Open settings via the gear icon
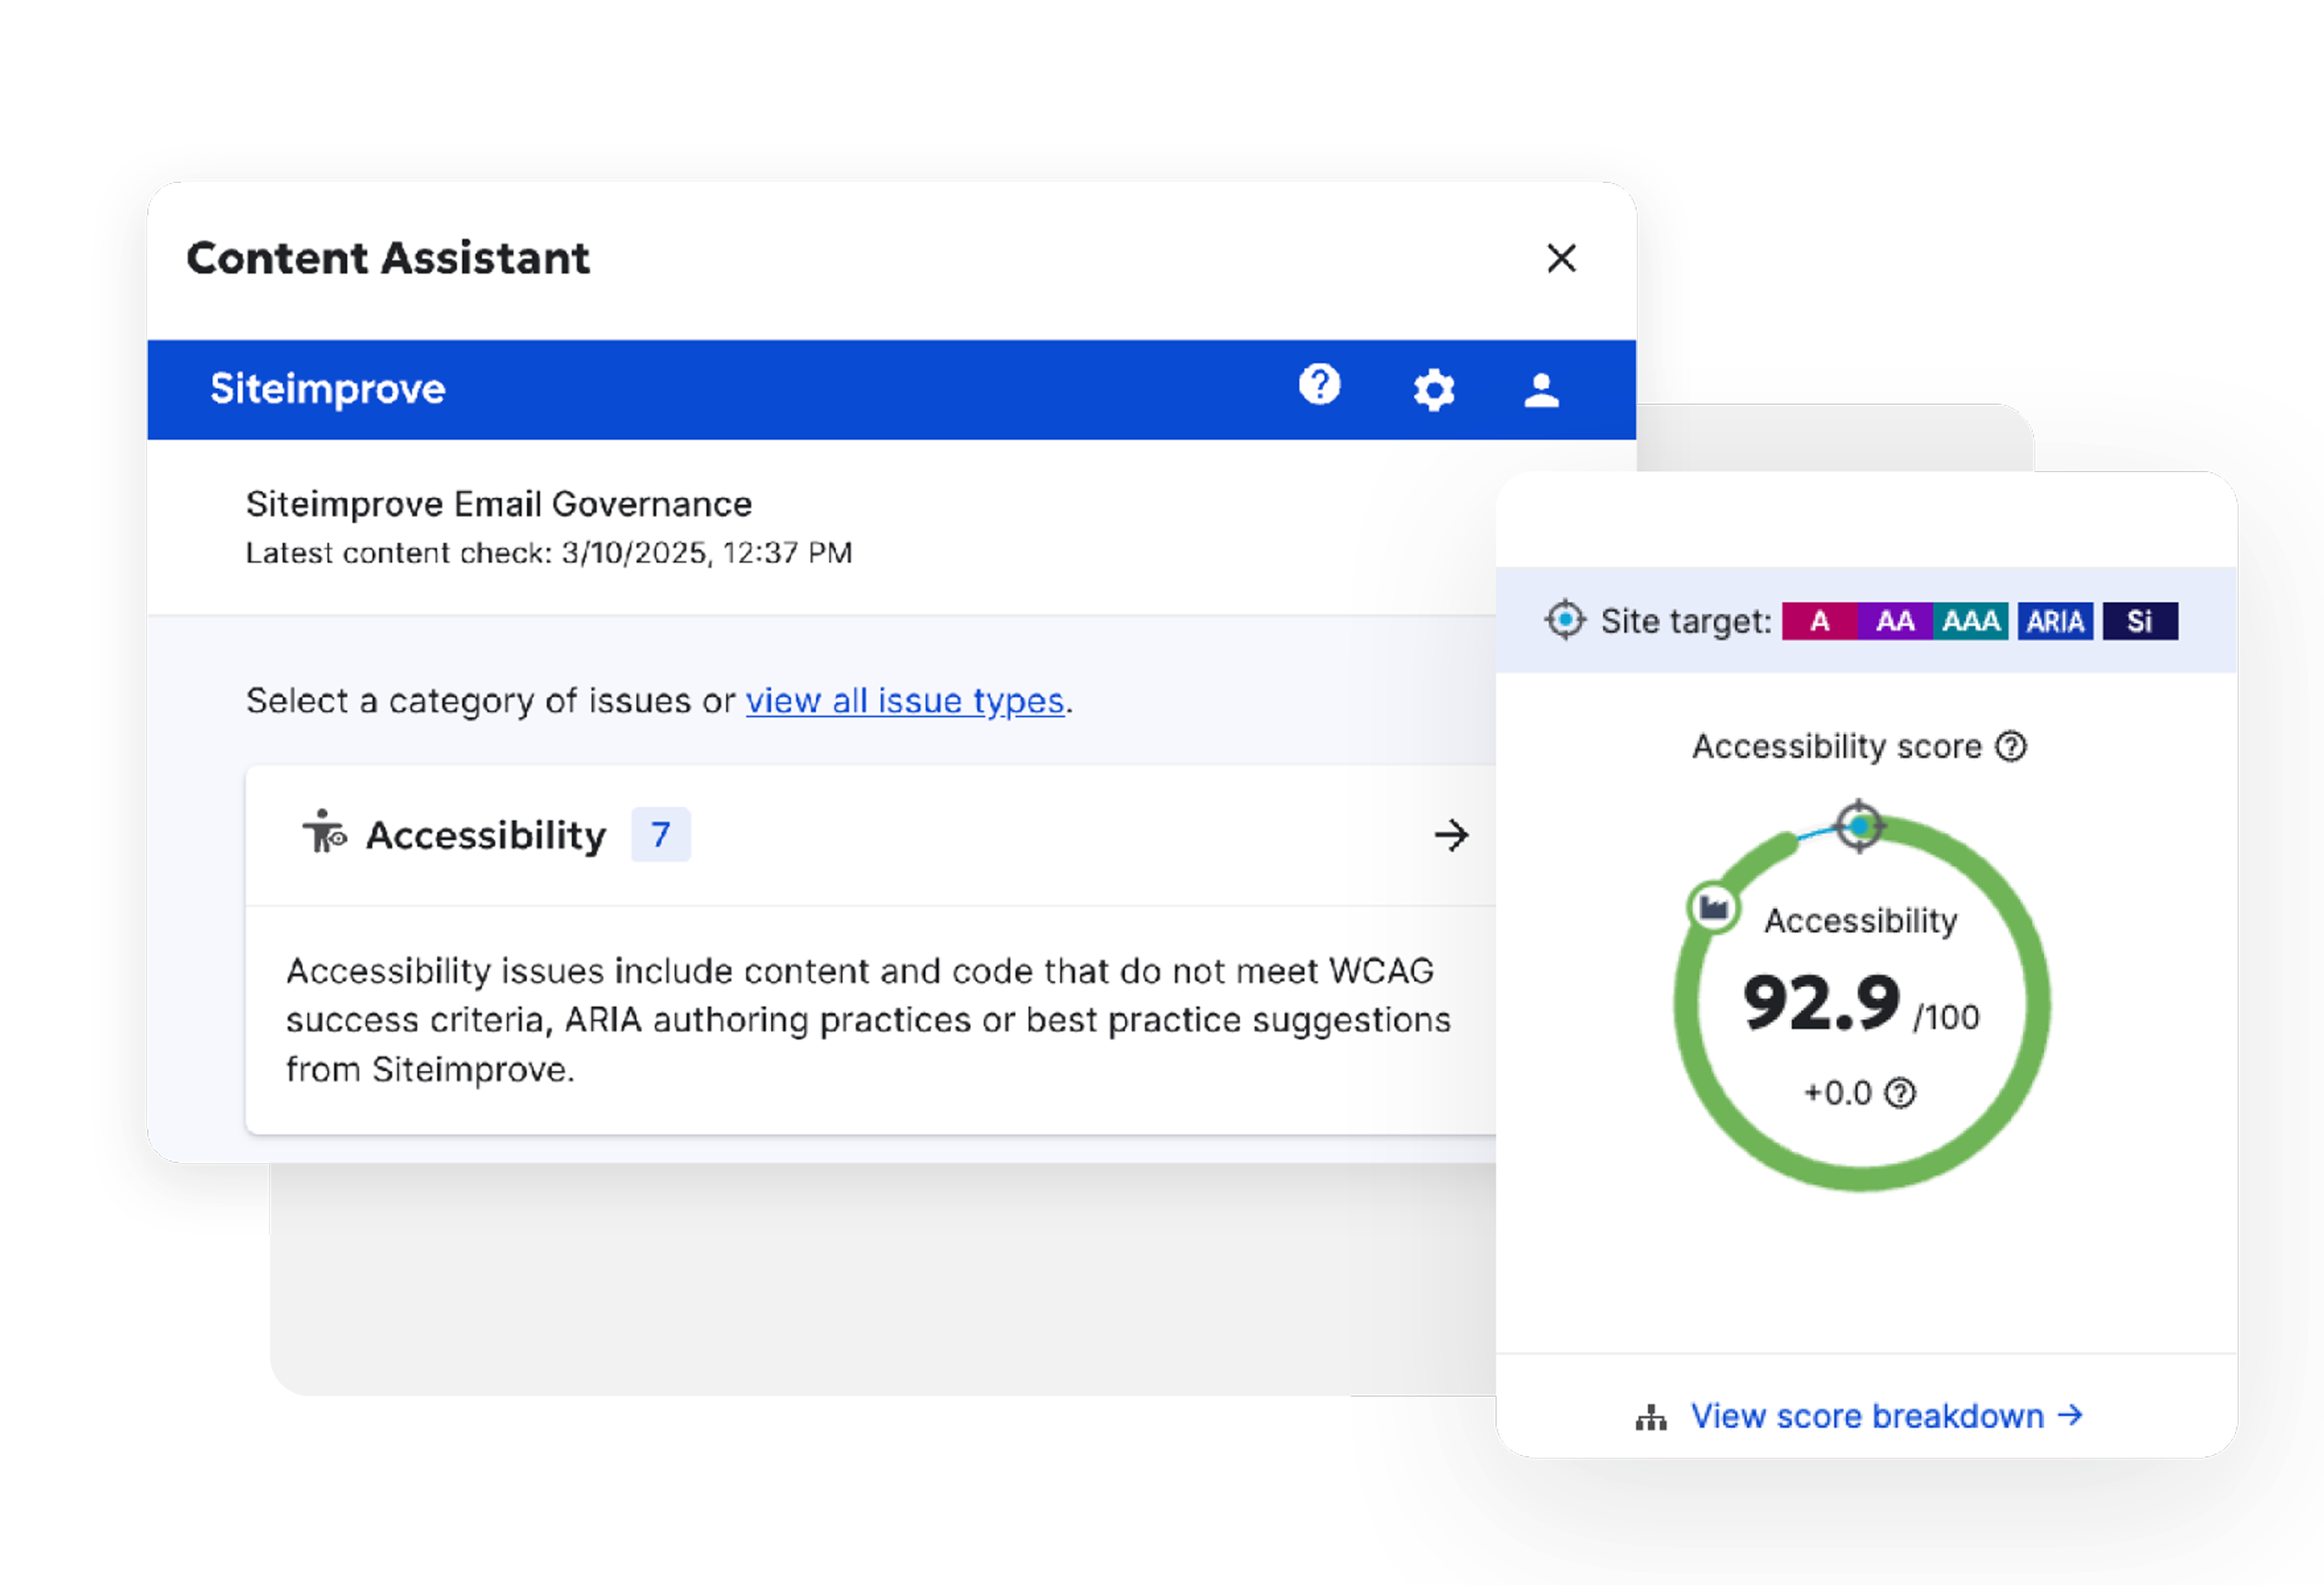Screen dimensions: 2324x1585 (1433, 390)
